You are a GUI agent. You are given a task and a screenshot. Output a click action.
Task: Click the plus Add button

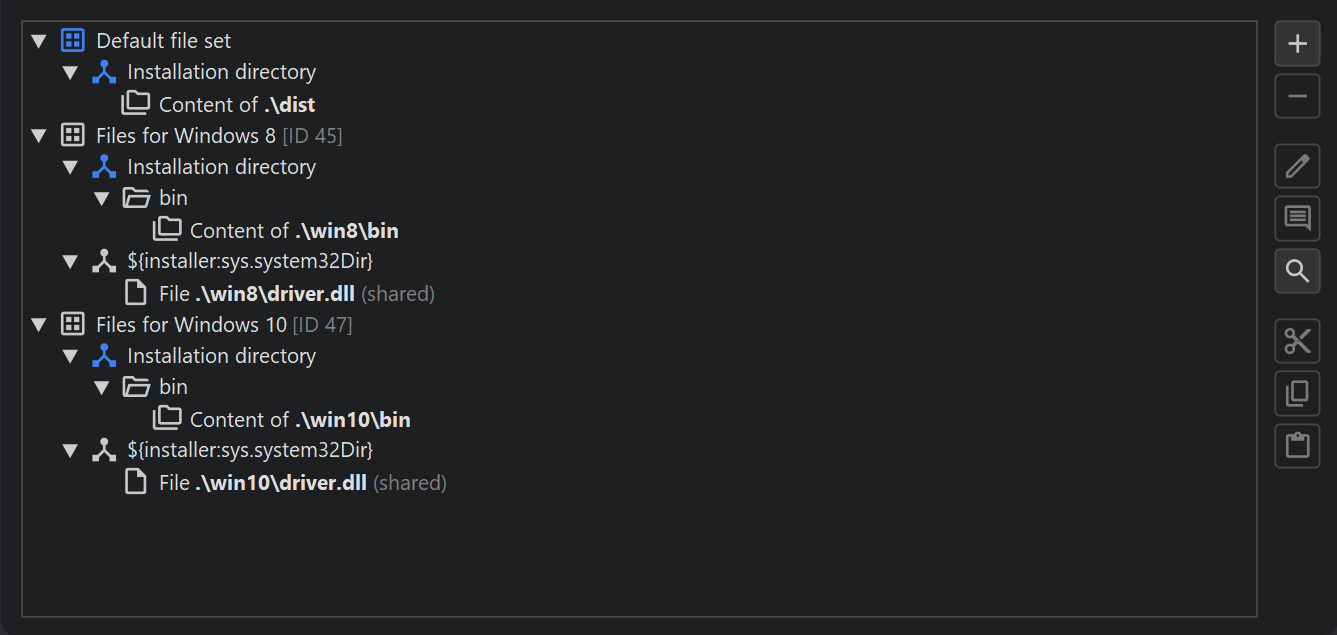tap(1297, 44)
